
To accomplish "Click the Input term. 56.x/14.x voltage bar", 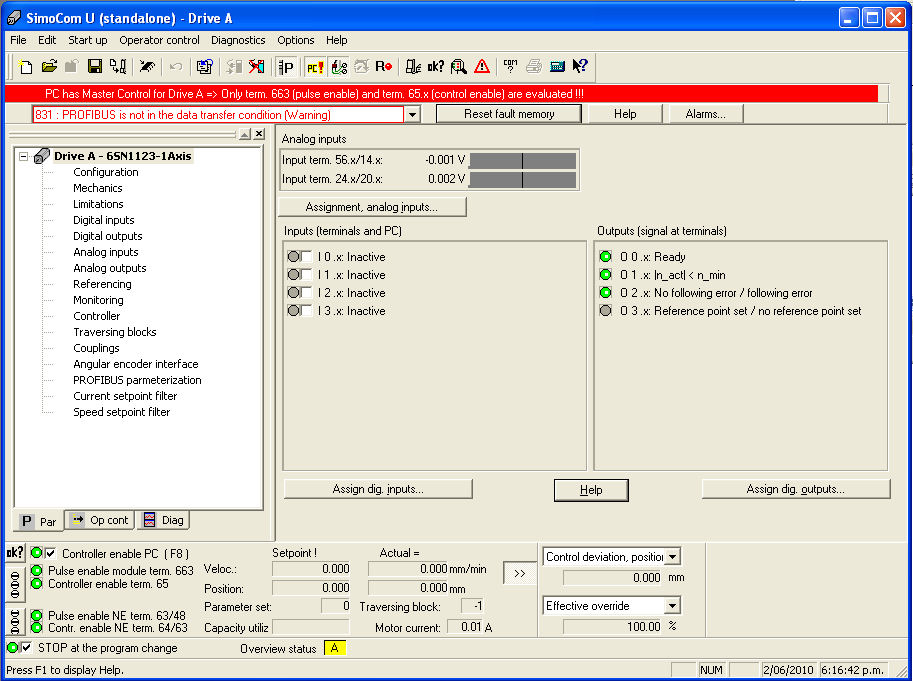I will point(522,161).
